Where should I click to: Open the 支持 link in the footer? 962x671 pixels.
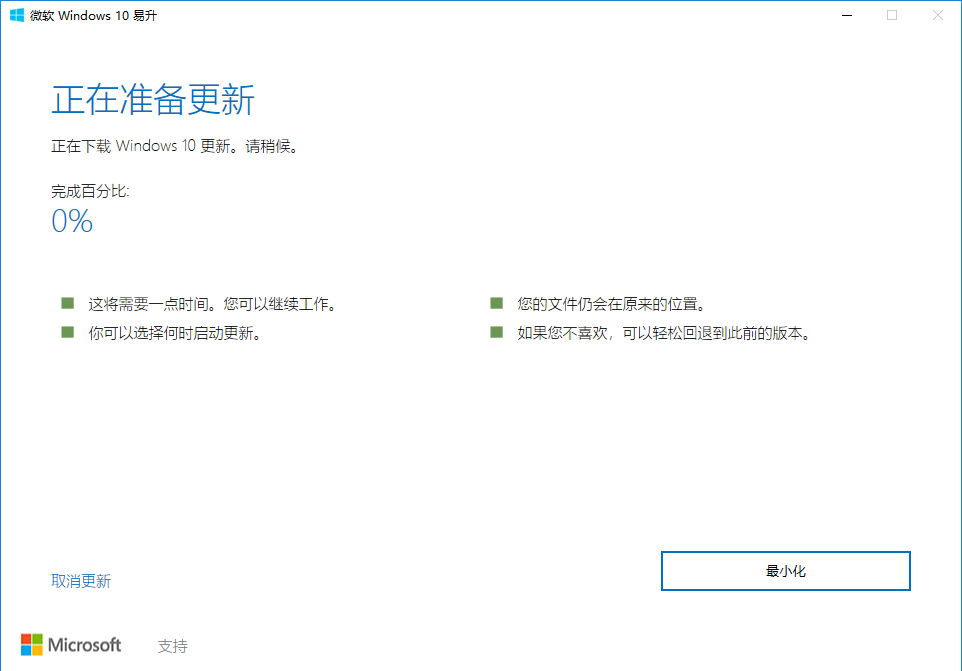[172, 646]
